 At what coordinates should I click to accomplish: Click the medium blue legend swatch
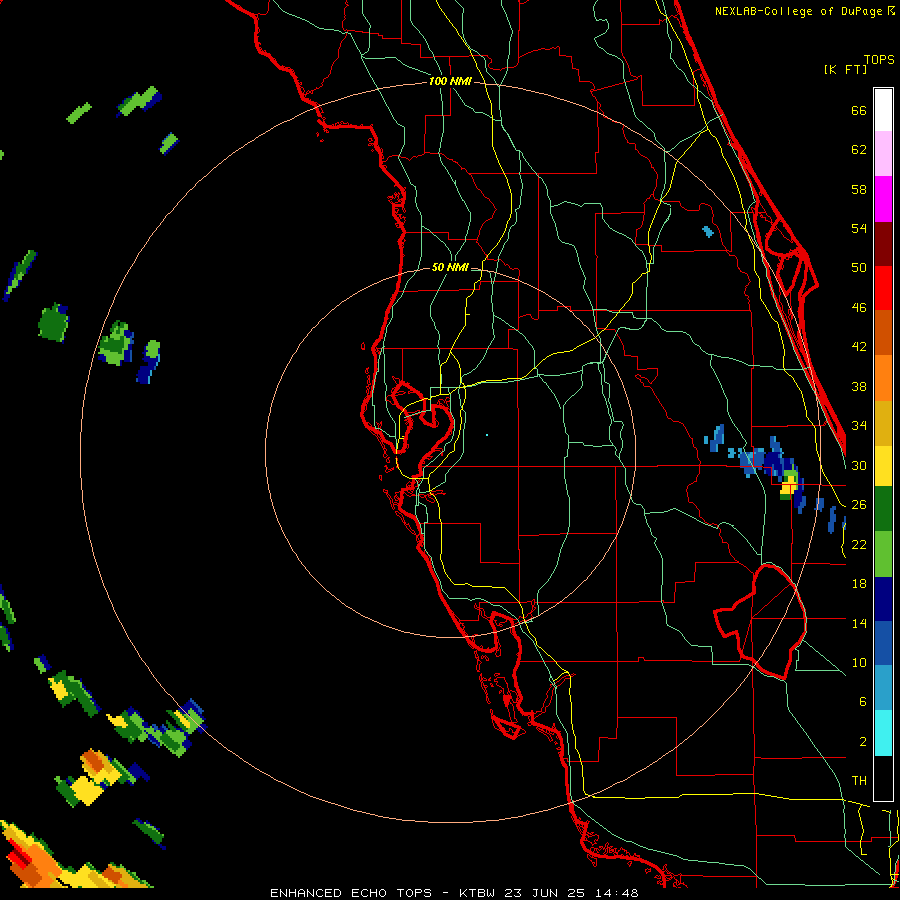(x=883, y=643)
